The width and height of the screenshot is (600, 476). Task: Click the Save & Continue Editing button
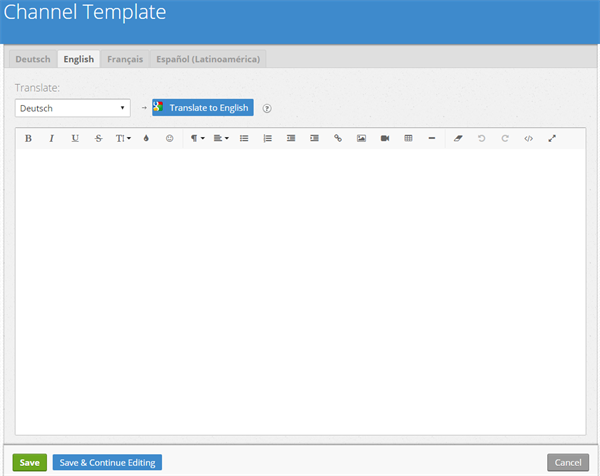point(107,463)
